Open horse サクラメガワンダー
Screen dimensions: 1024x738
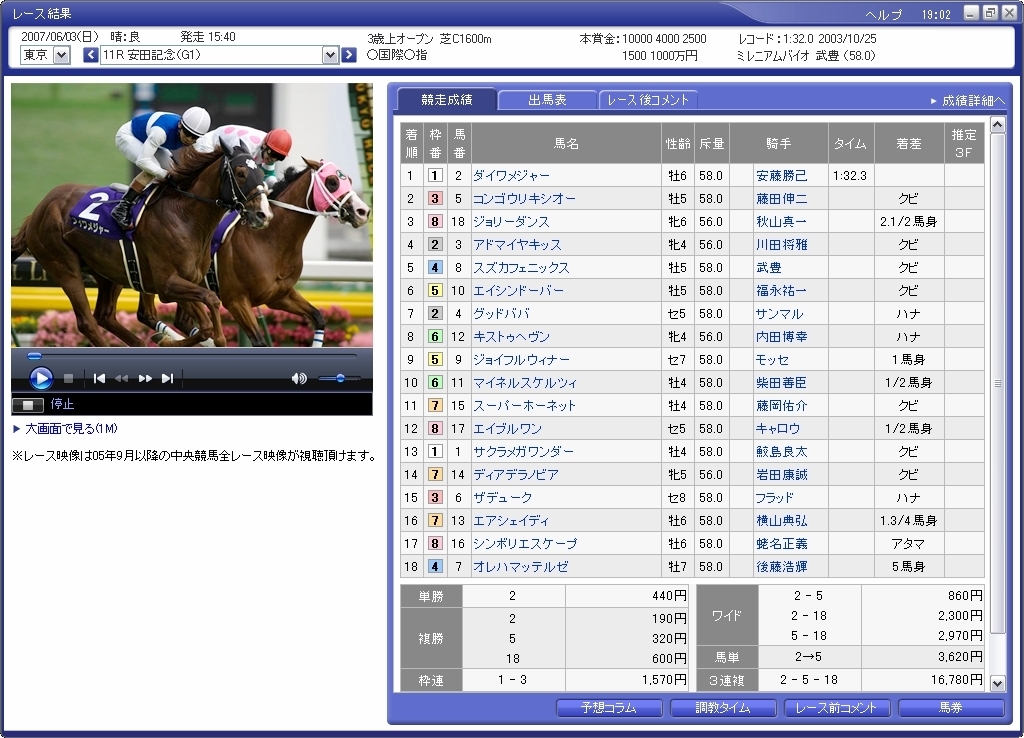pos(524,451)
